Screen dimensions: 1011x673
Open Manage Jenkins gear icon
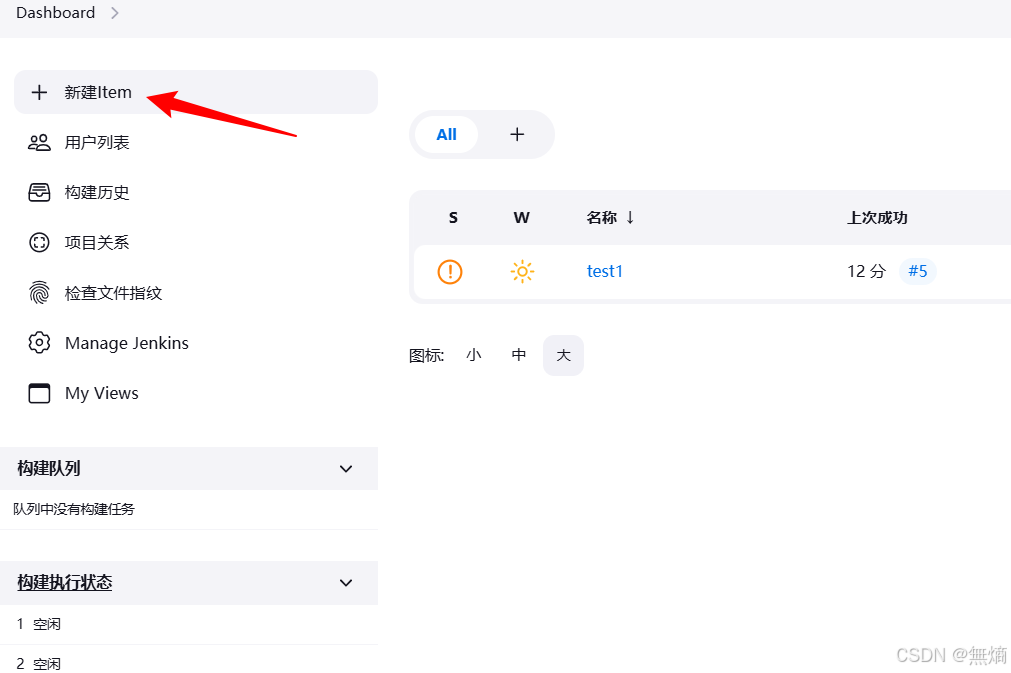39,343
